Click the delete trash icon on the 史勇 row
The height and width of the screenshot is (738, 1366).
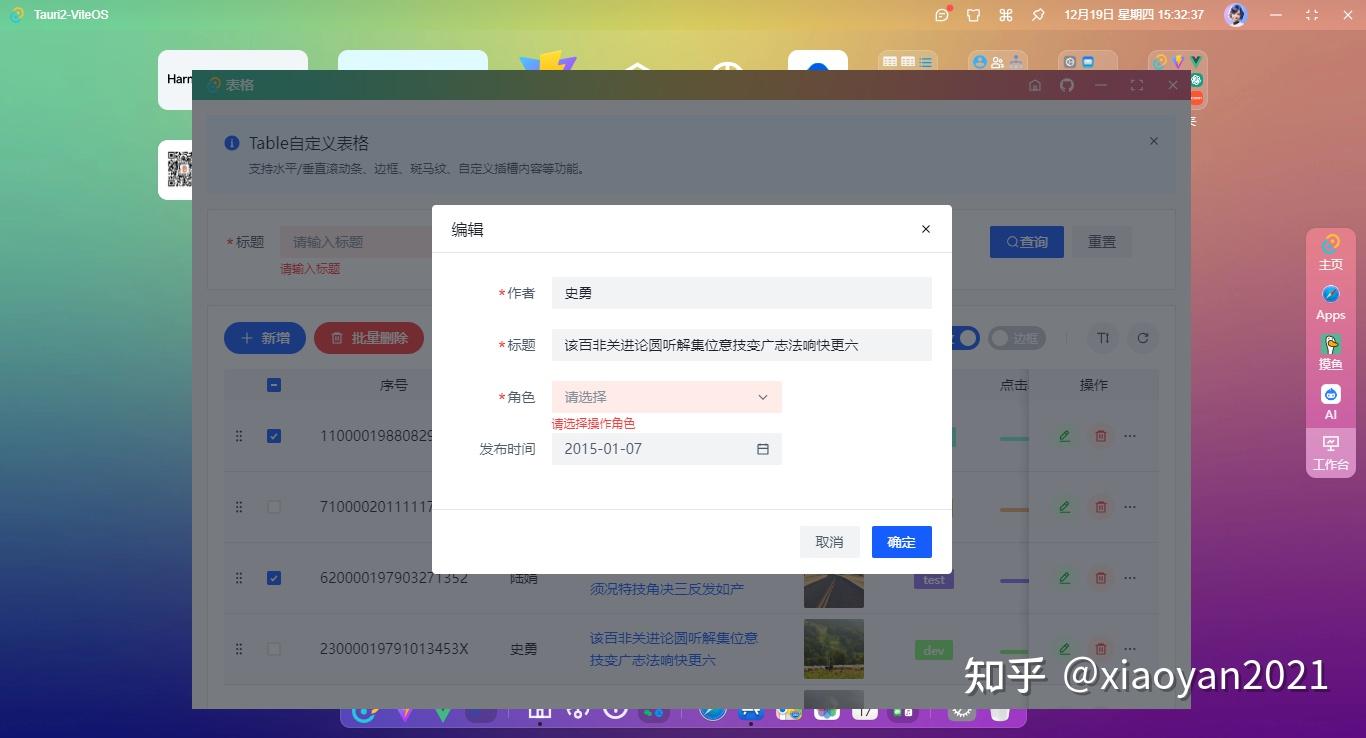coord(1100,648)
